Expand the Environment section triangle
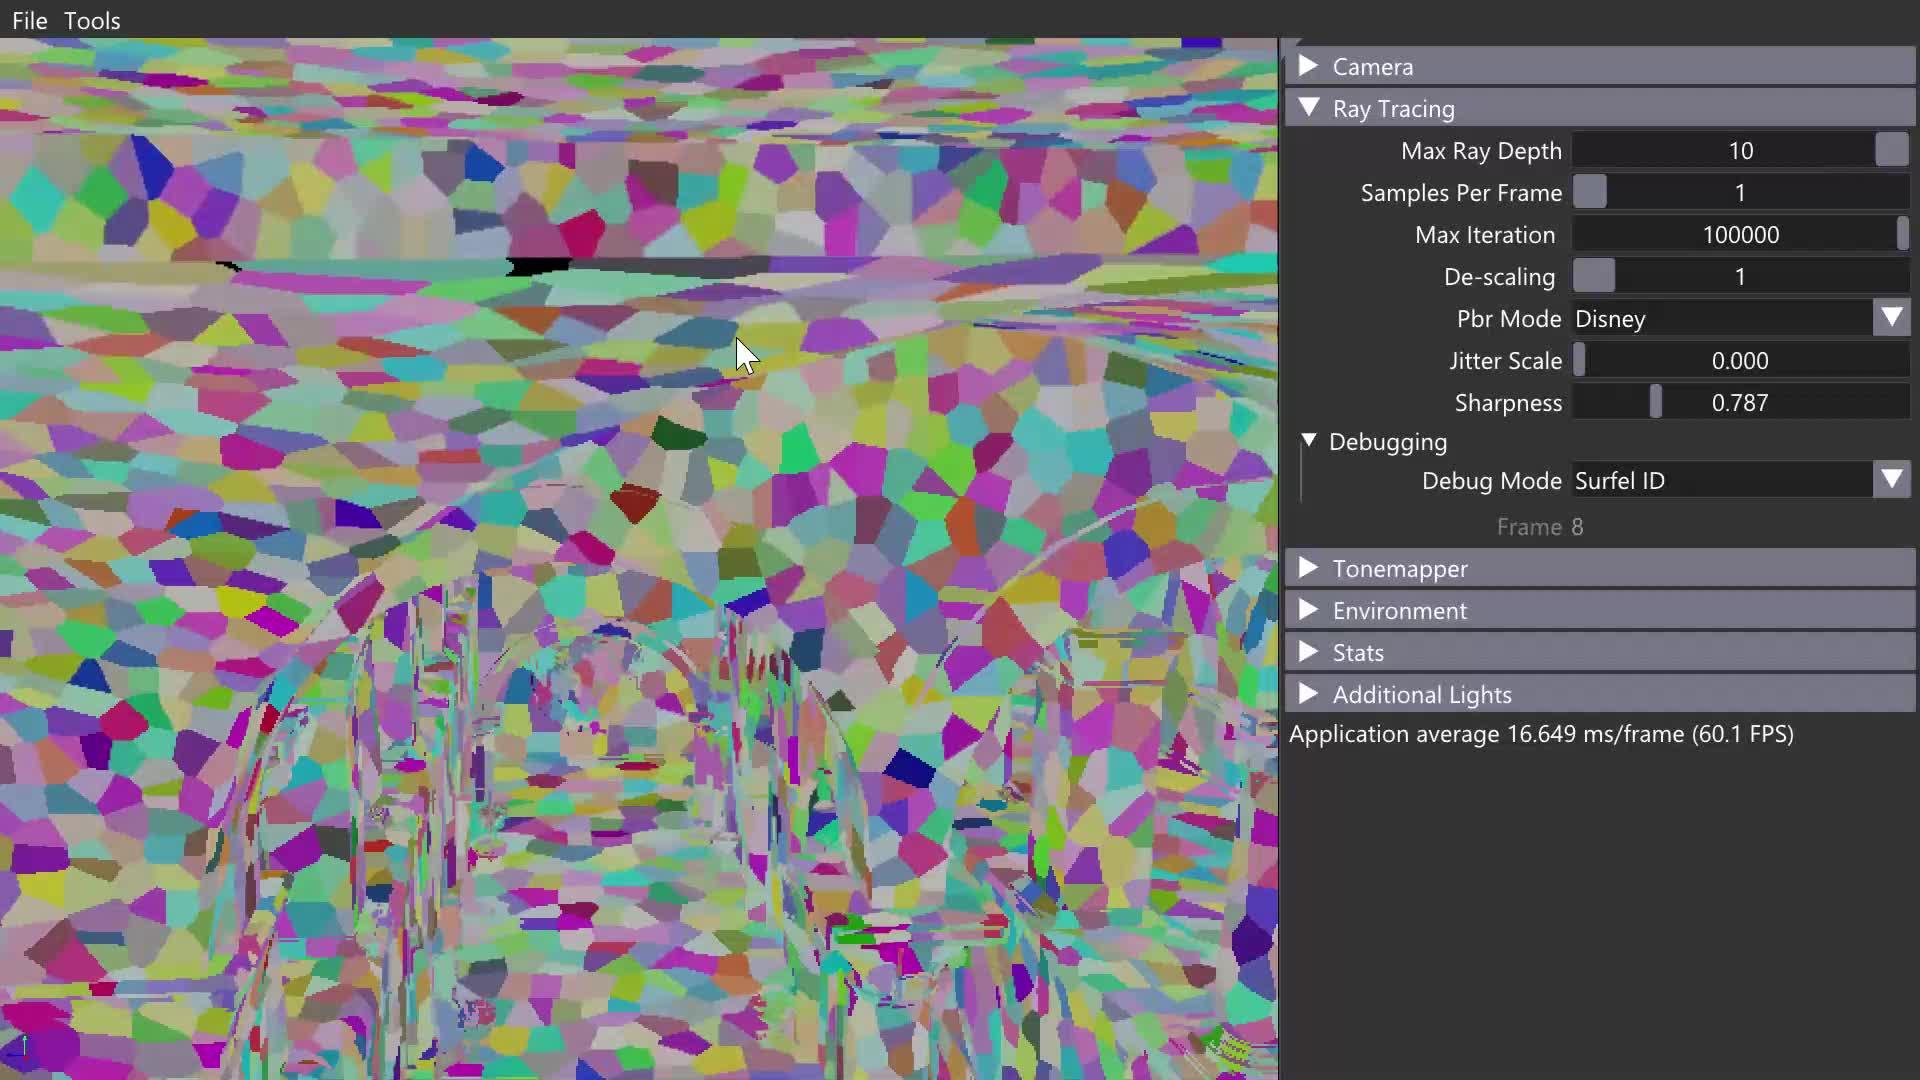Viewport: 1920px width, 1080px height. pyautogui.click(x=1308, y=610)
